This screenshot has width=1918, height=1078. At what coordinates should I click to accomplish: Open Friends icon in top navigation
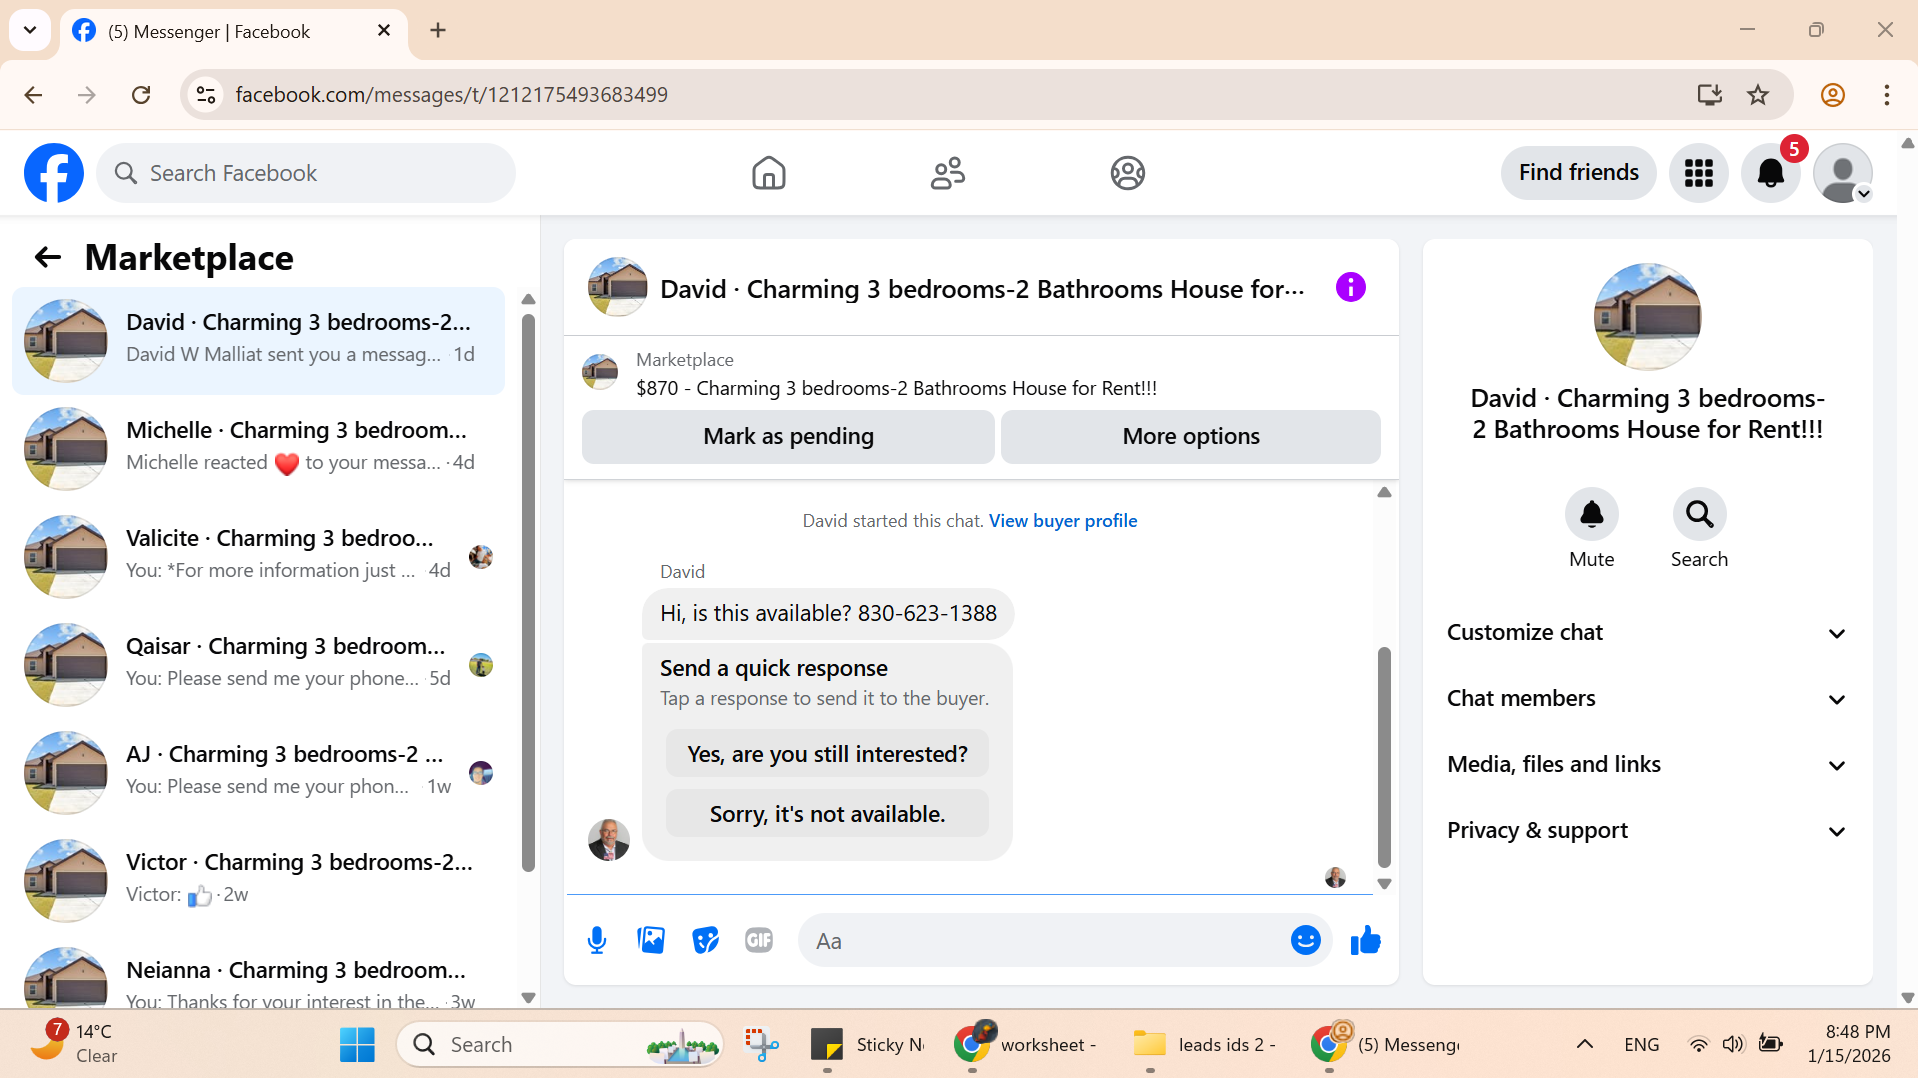[947, 173]
